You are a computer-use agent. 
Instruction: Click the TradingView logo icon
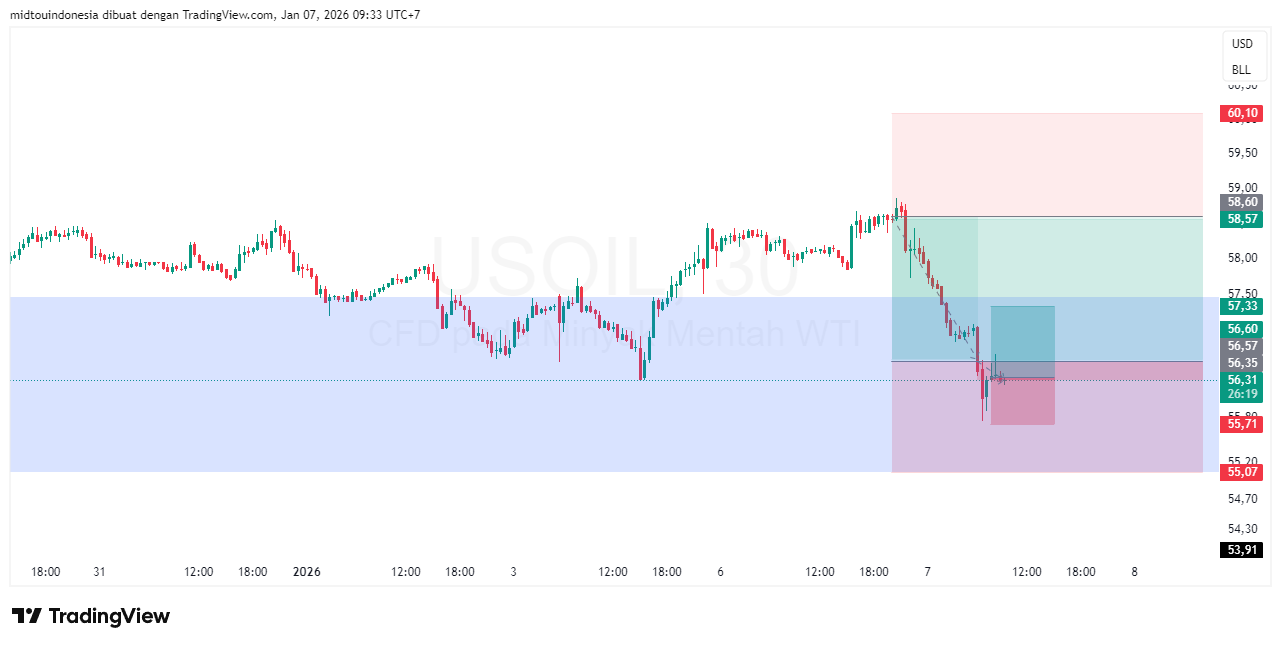(26, 616)
